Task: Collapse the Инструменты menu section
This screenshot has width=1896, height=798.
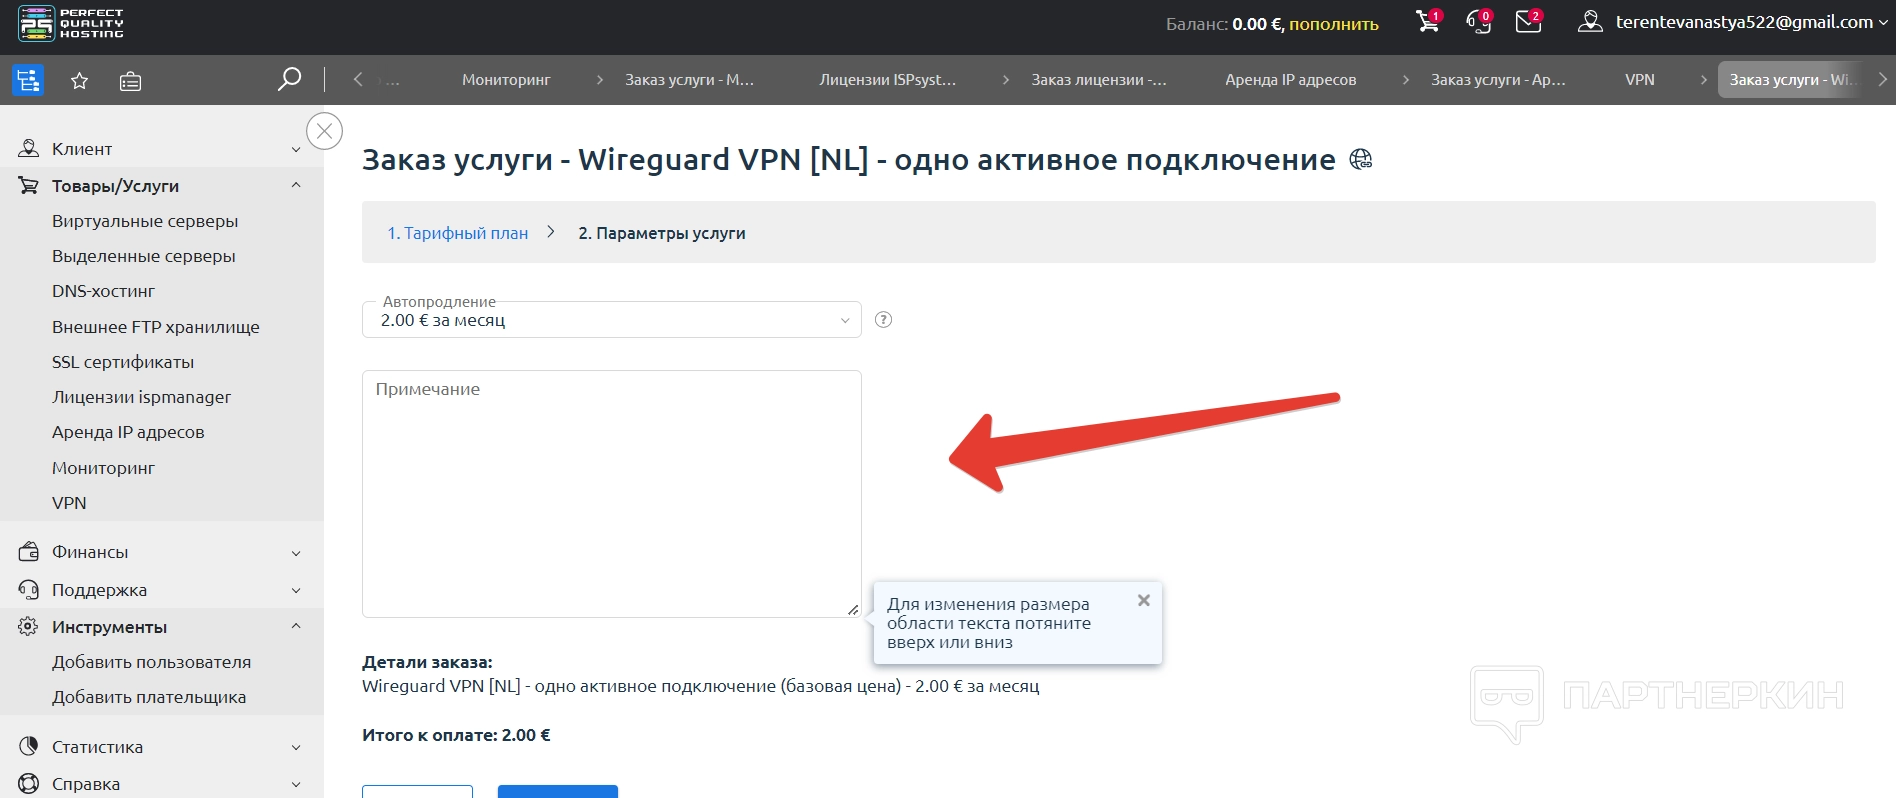Action: [296, 626]
